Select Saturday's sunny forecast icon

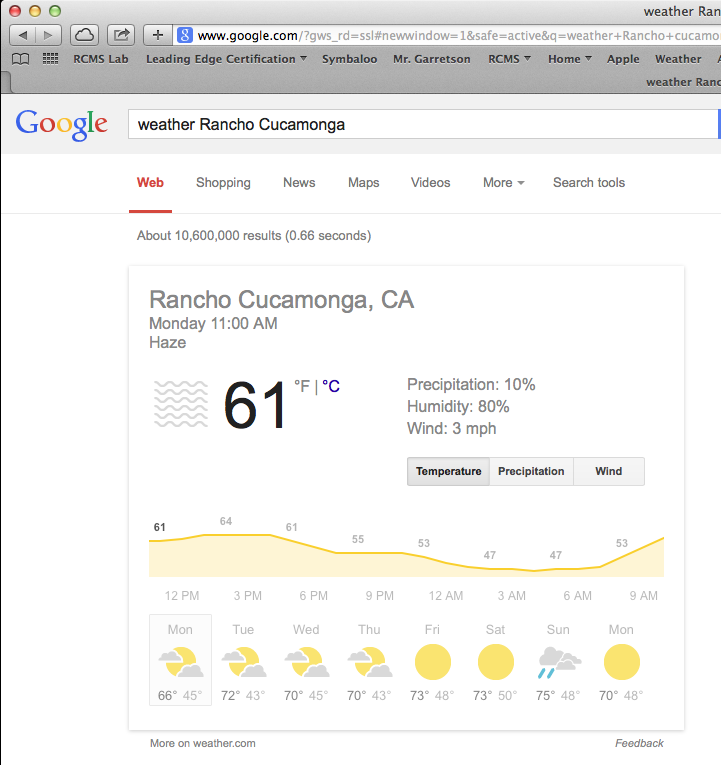pos(496,662)
